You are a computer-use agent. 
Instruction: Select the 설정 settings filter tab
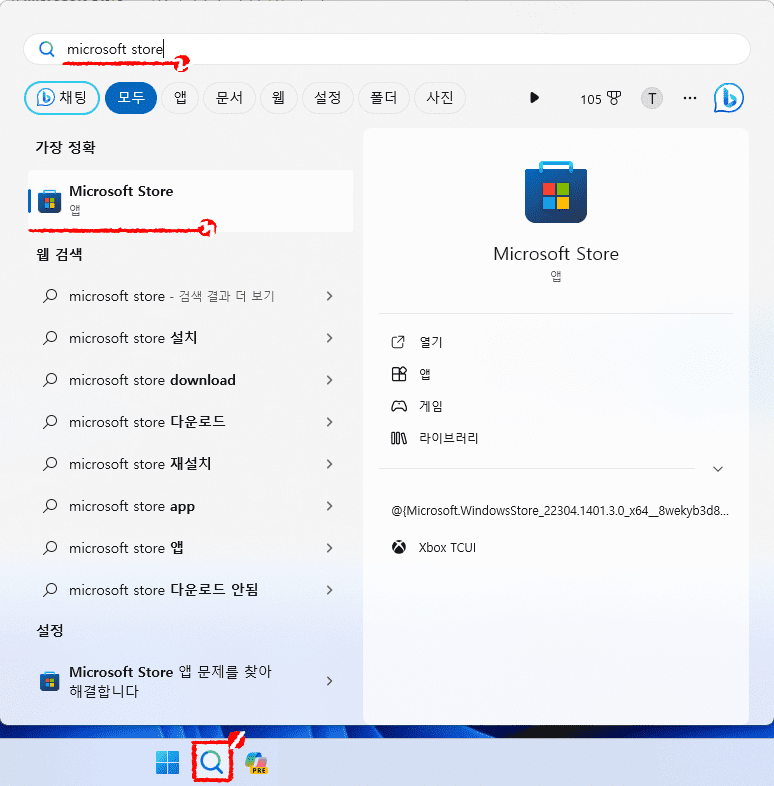point(328,98)
